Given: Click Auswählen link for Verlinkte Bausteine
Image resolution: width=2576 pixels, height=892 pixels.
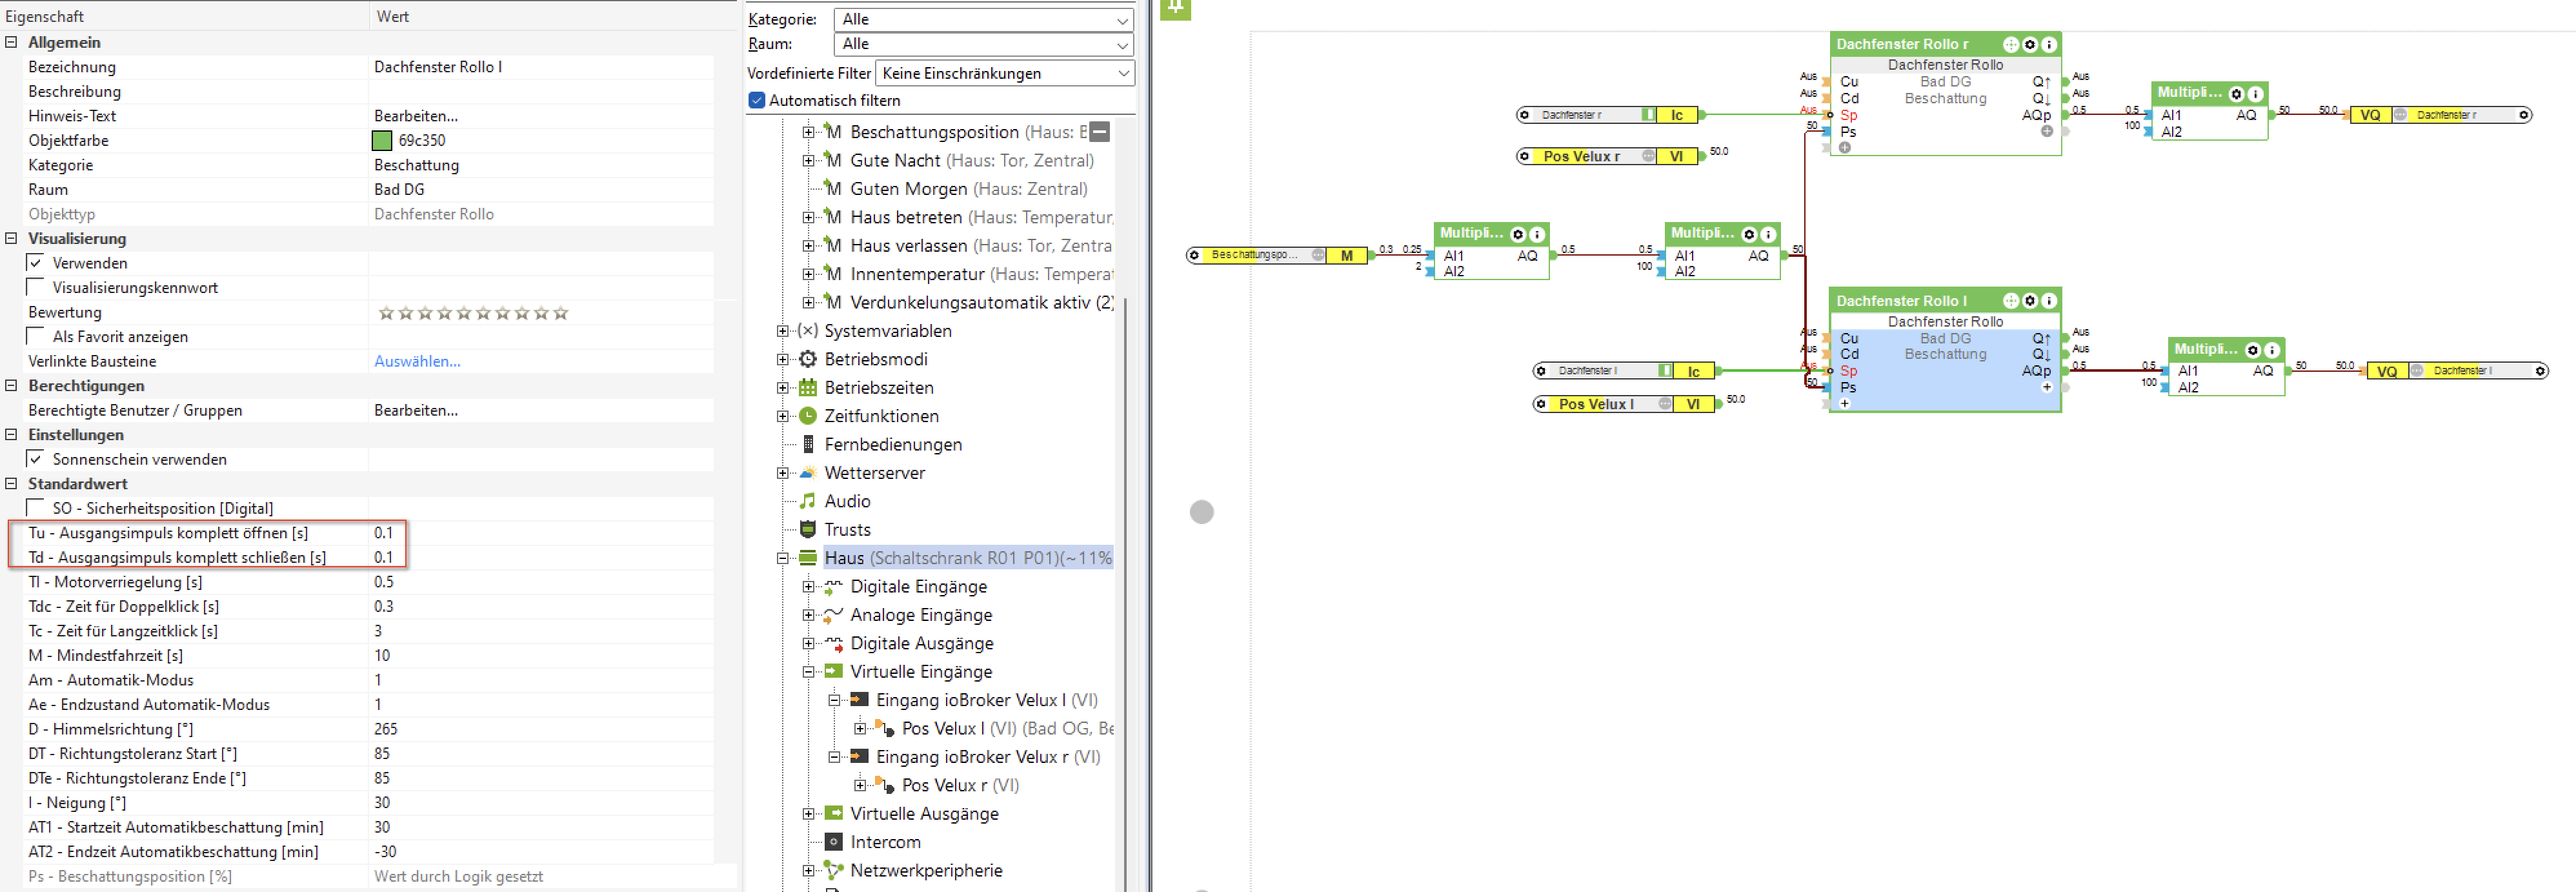Looking at the screenshot, I should pyautogui.click(x=417, y=361).
